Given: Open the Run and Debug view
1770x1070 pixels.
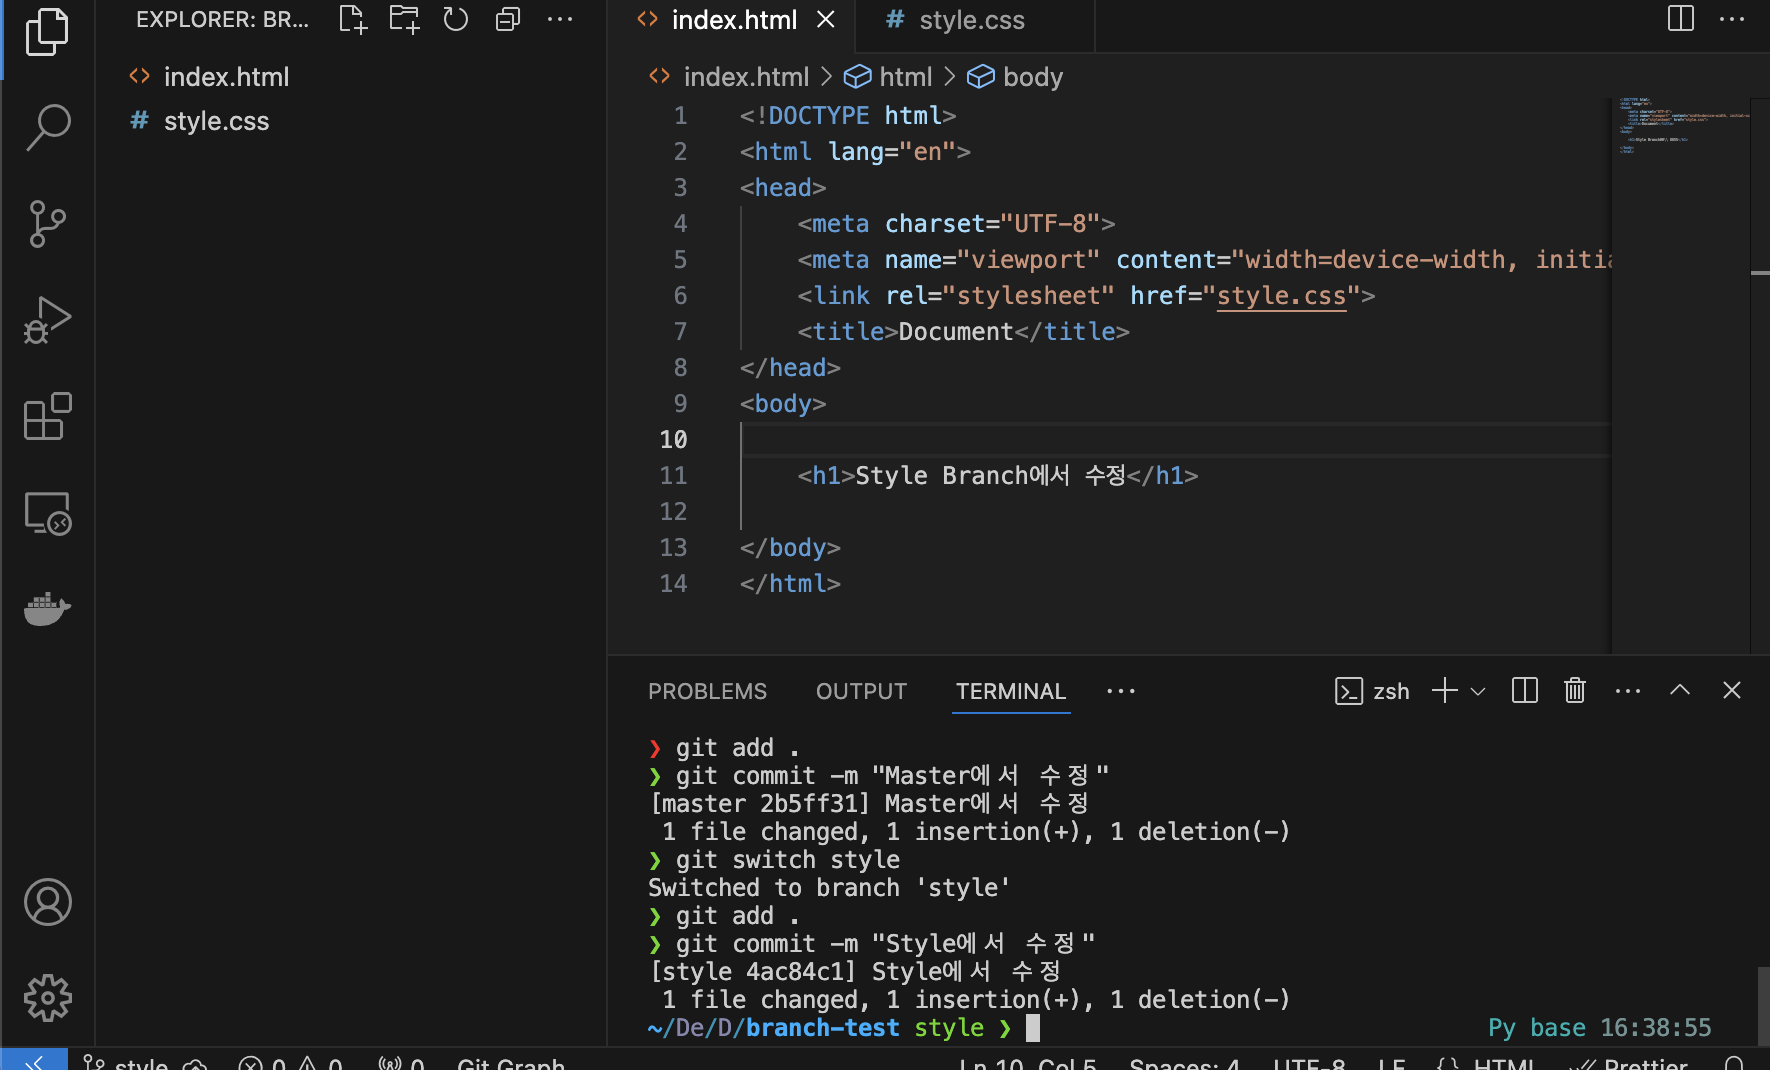Looking at the screenshot, I should [47, 320].
